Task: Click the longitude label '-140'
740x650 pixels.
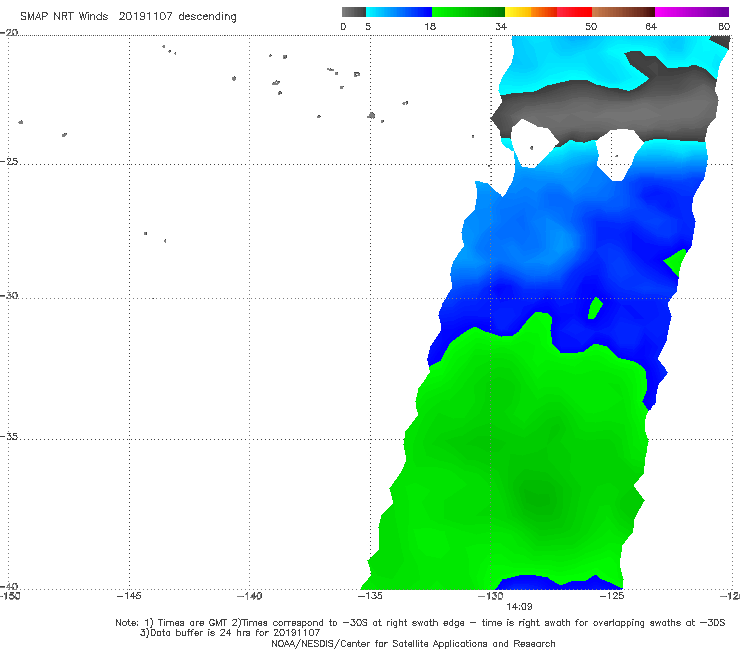Action: coord(249,596)
